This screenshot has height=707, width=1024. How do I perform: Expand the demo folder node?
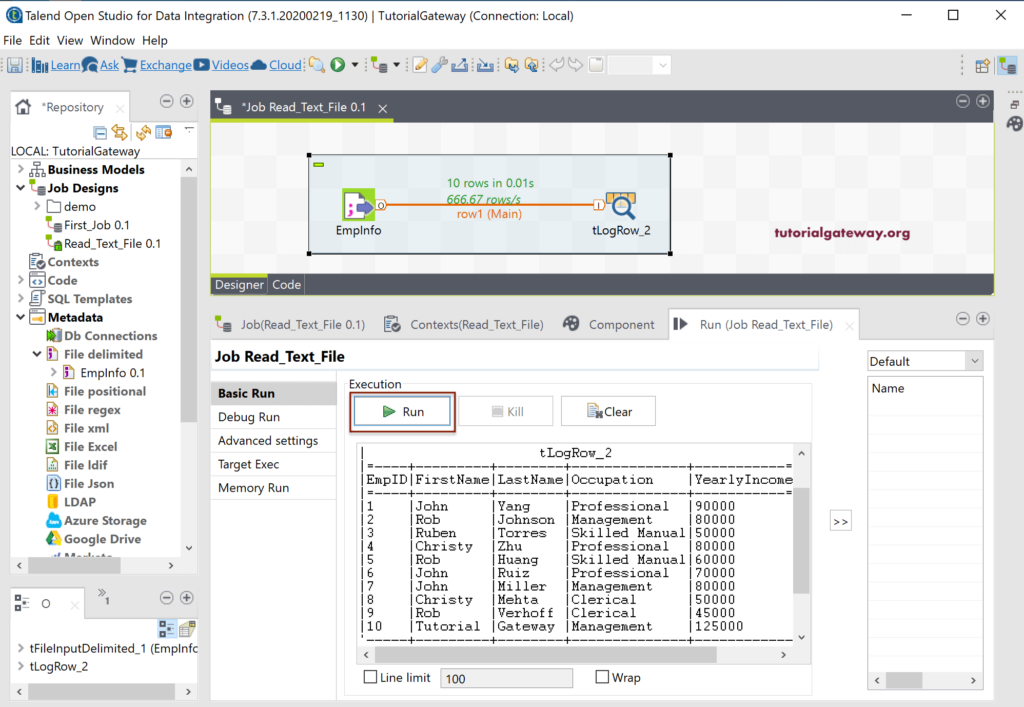pyautogui.click(x=37, y=206)
